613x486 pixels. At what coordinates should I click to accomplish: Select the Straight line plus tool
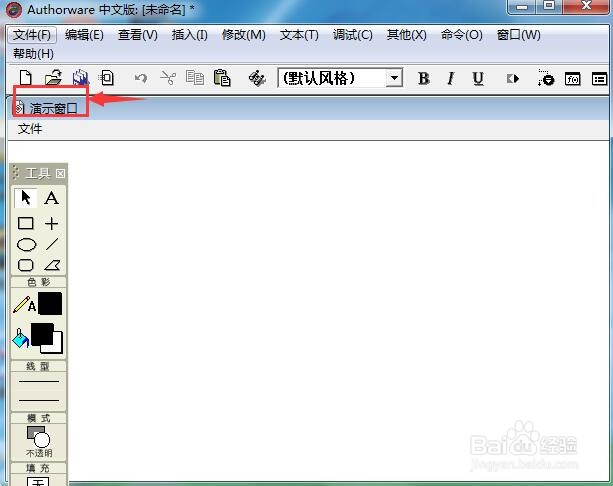[52, 223]
